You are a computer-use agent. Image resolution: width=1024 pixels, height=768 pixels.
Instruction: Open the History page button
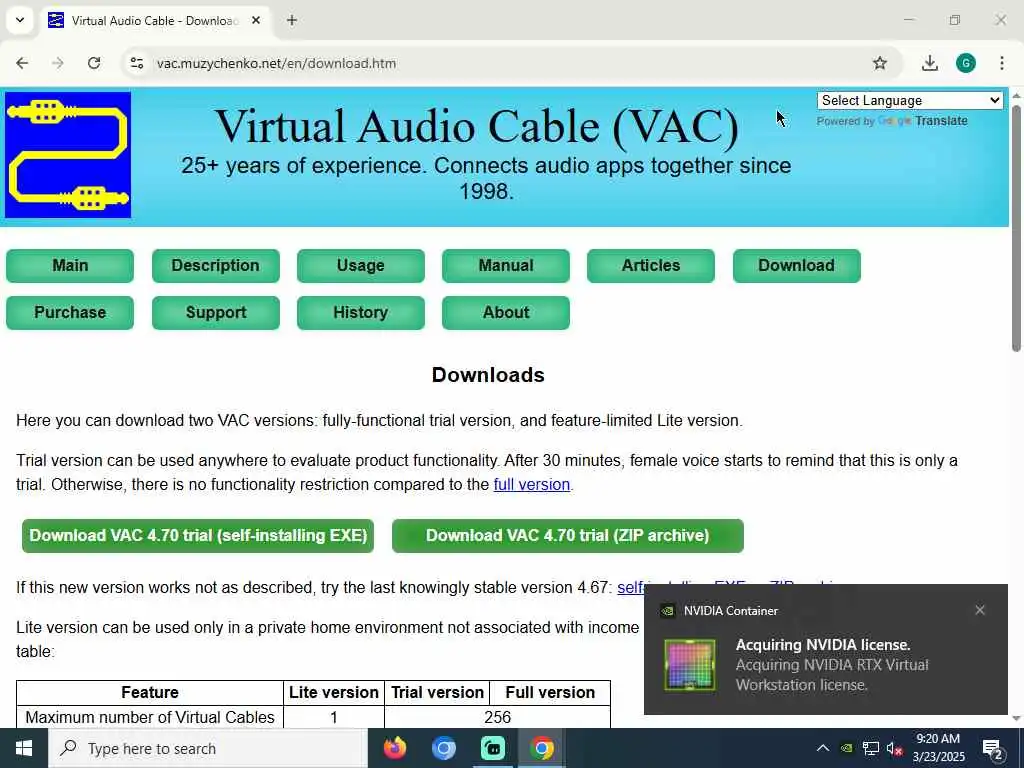pos(360,313)
